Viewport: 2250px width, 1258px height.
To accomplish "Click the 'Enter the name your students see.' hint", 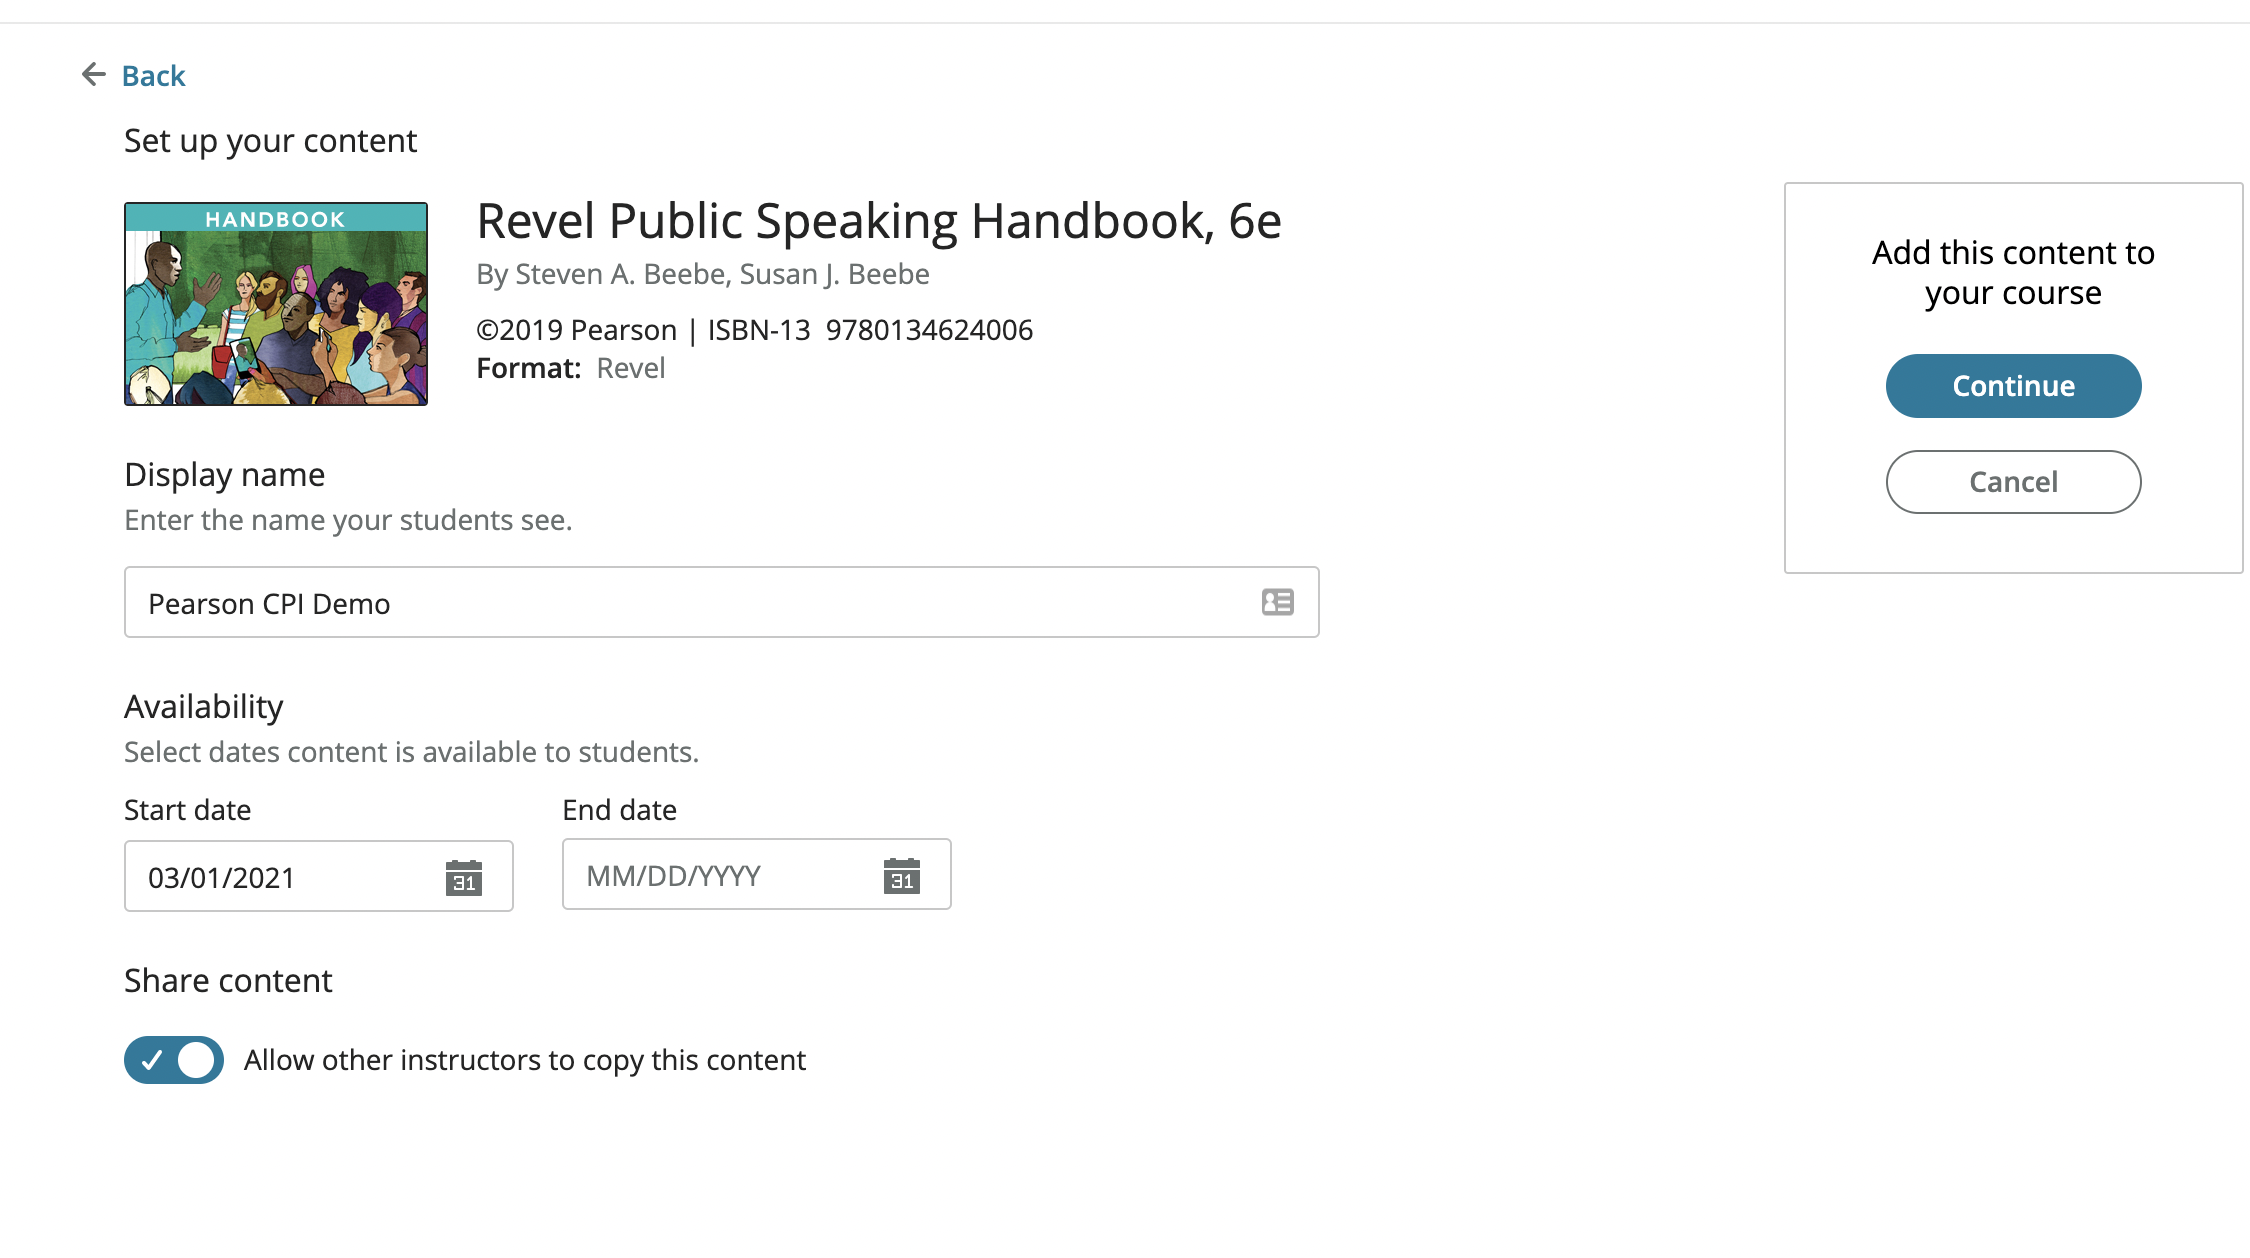I will click(348, 520).
